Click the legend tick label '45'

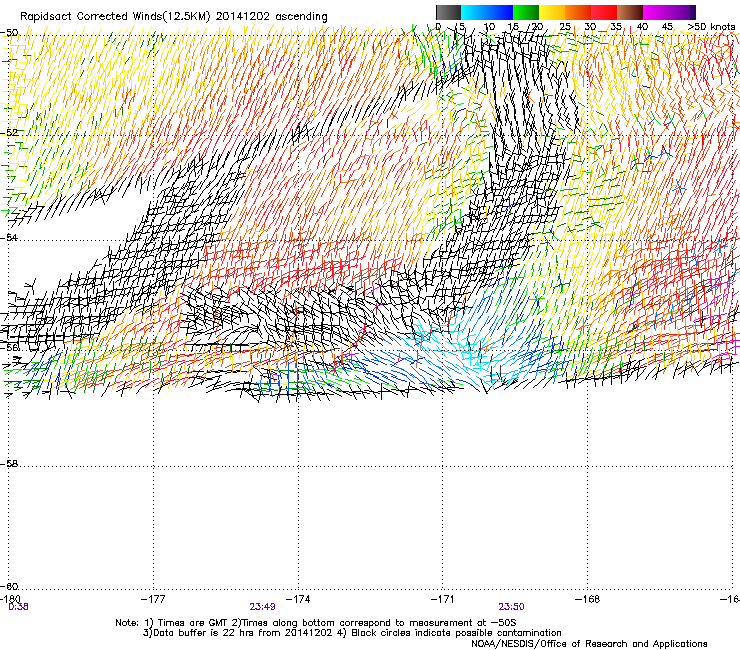(x=667, y=27)
